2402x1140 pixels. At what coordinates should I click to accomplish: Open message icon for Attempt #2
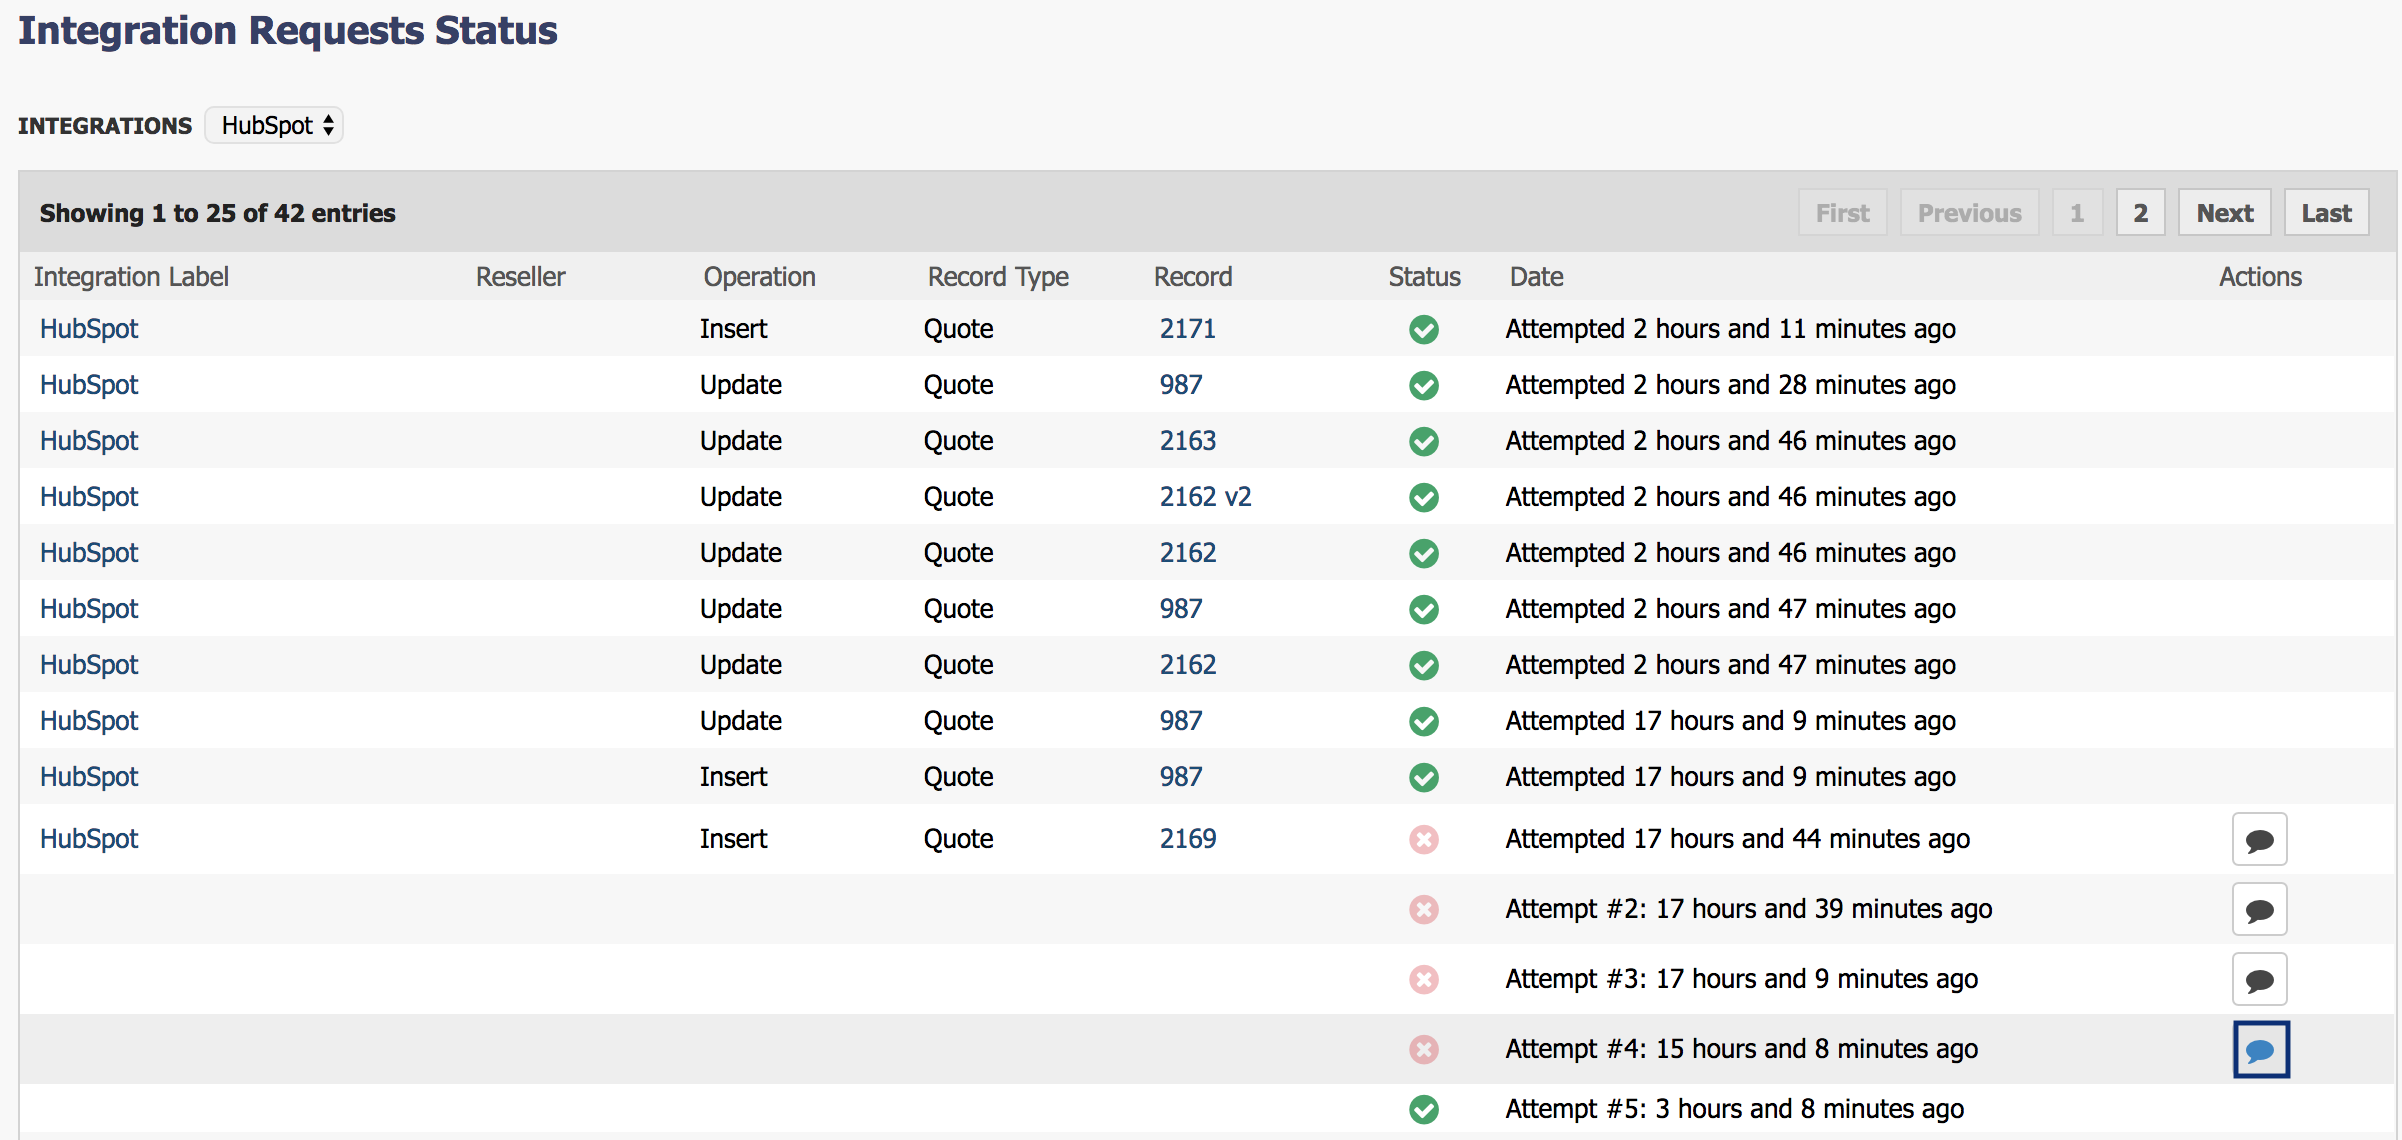[2259, 909]
